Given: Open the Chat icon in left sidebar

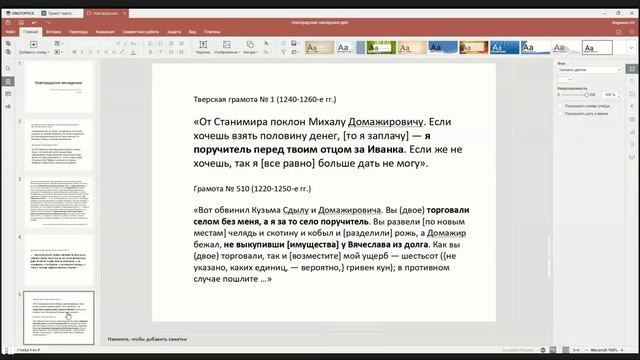Looking at the screenshot, I should click(8, 107).
